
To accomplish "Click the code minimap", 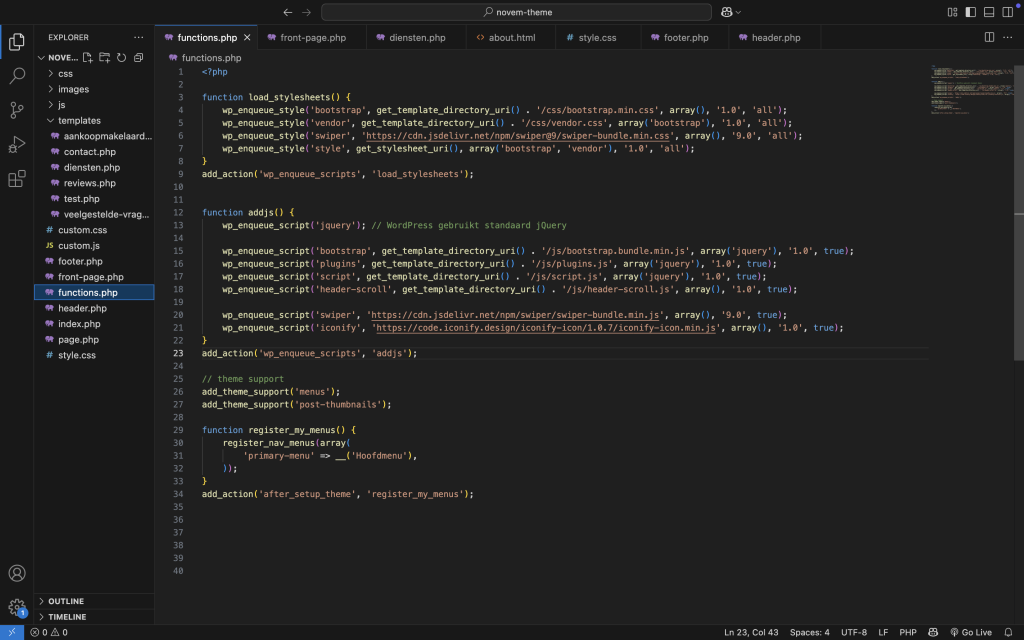I will (971, 90).
